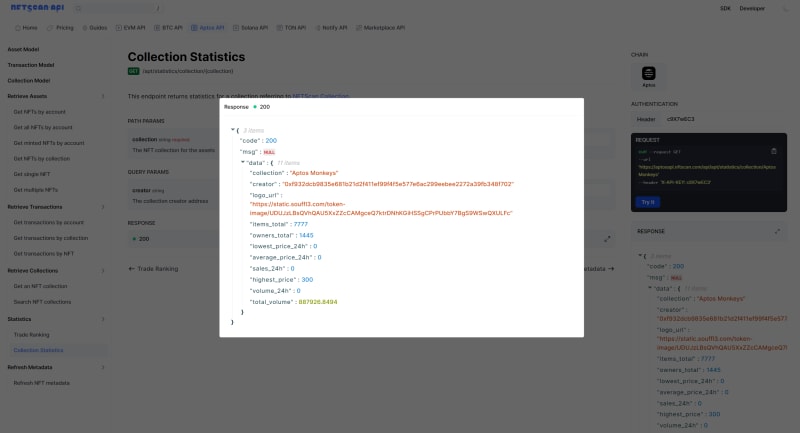Switch to the Solana API tab
This screenshot has height=433, width=800.
pos(251,28)
